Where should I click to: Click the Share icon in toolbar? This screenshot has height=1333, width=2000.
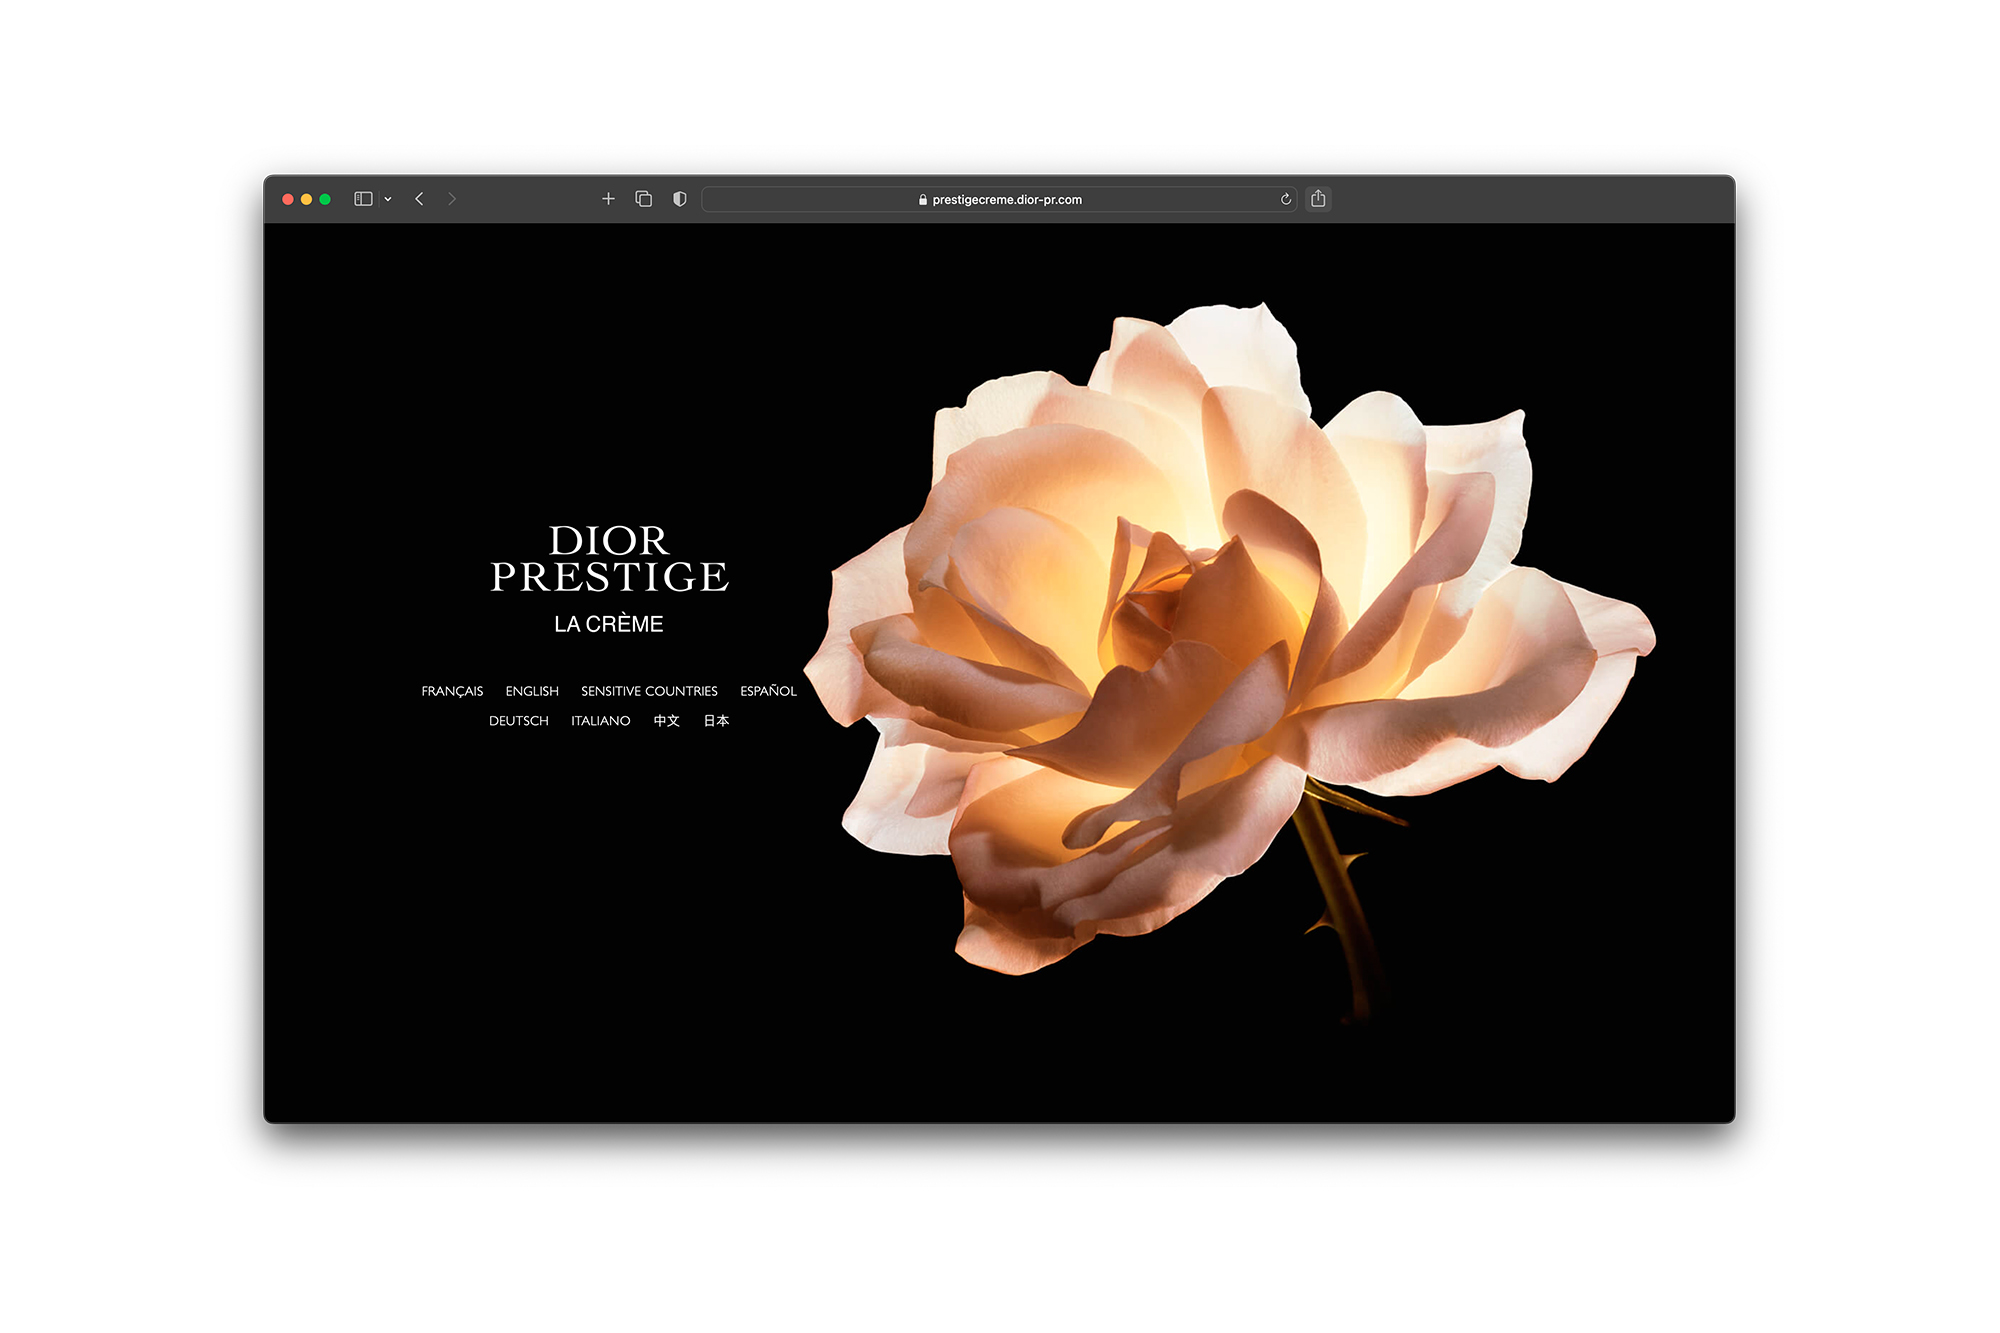(1318, 199)
